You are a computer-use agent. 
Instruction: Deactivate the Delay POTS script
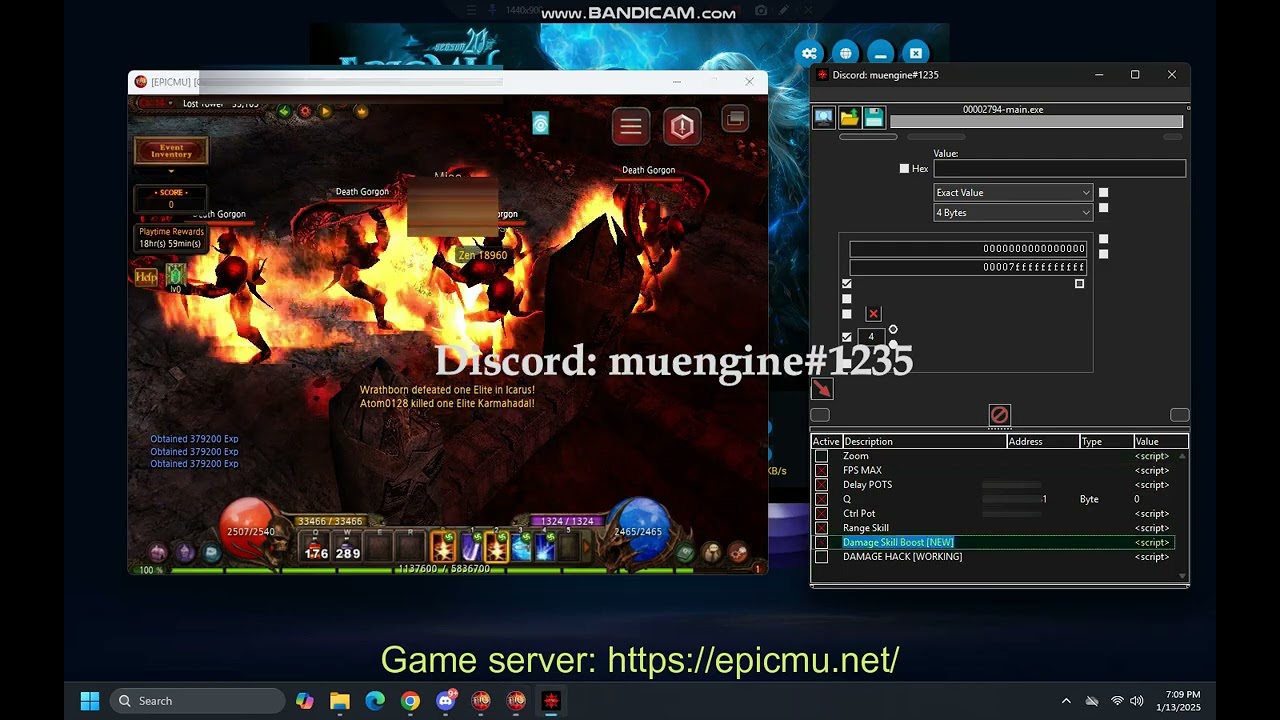821,485
